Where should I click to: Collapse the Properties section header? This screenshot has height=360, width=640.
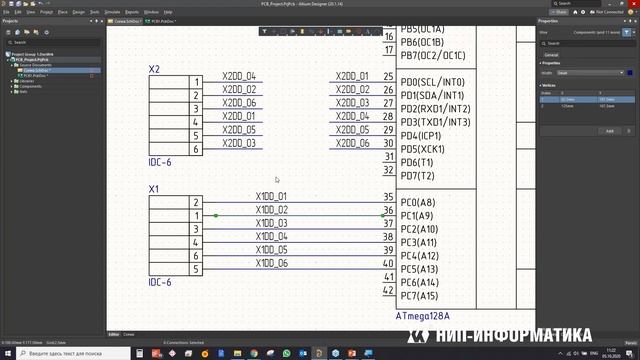click(550, 63)
